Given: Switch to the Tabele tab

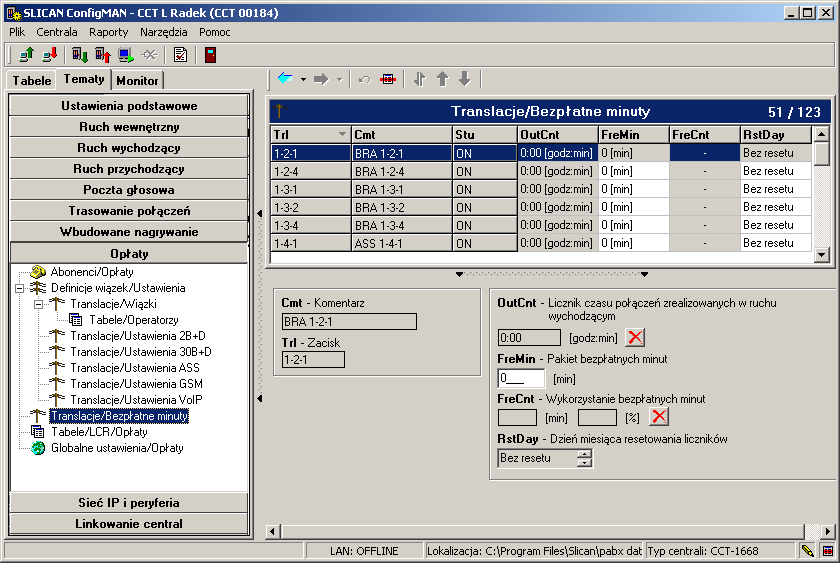Looking at the screenshot, I should click(x=32, y=80).
